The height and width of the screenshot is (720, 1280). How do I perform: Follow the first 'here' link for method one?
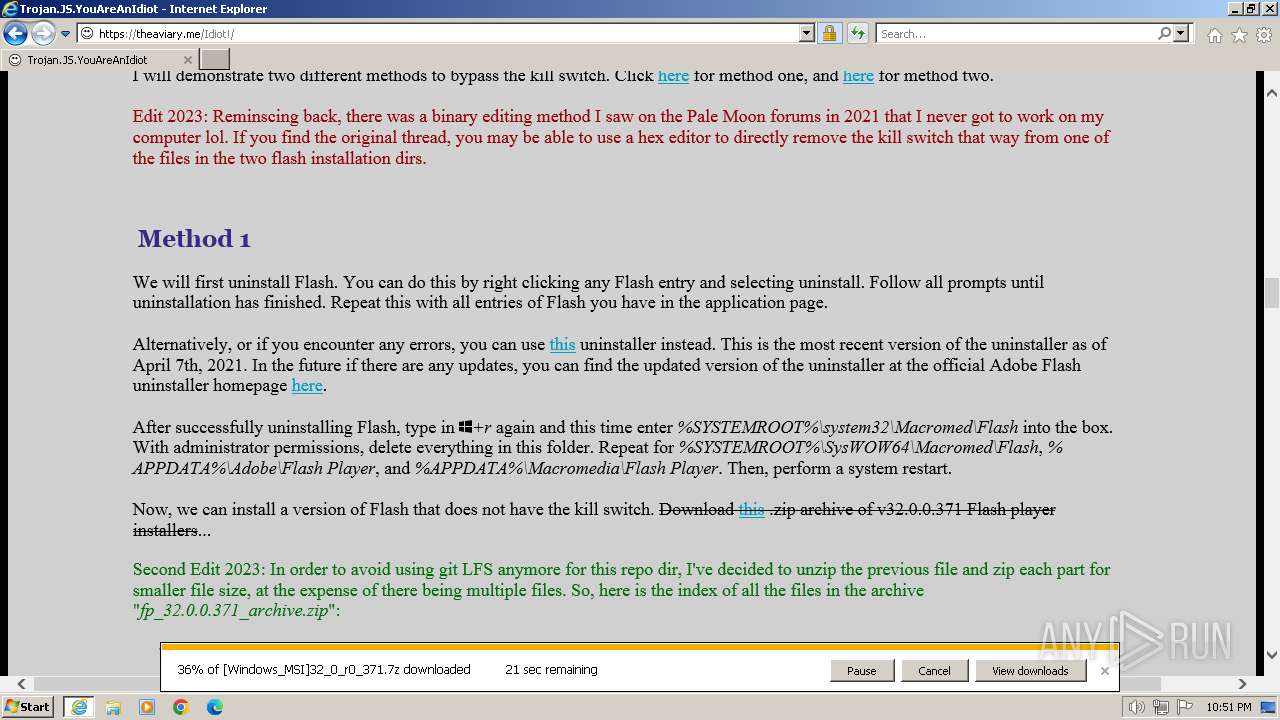point(673,75)
